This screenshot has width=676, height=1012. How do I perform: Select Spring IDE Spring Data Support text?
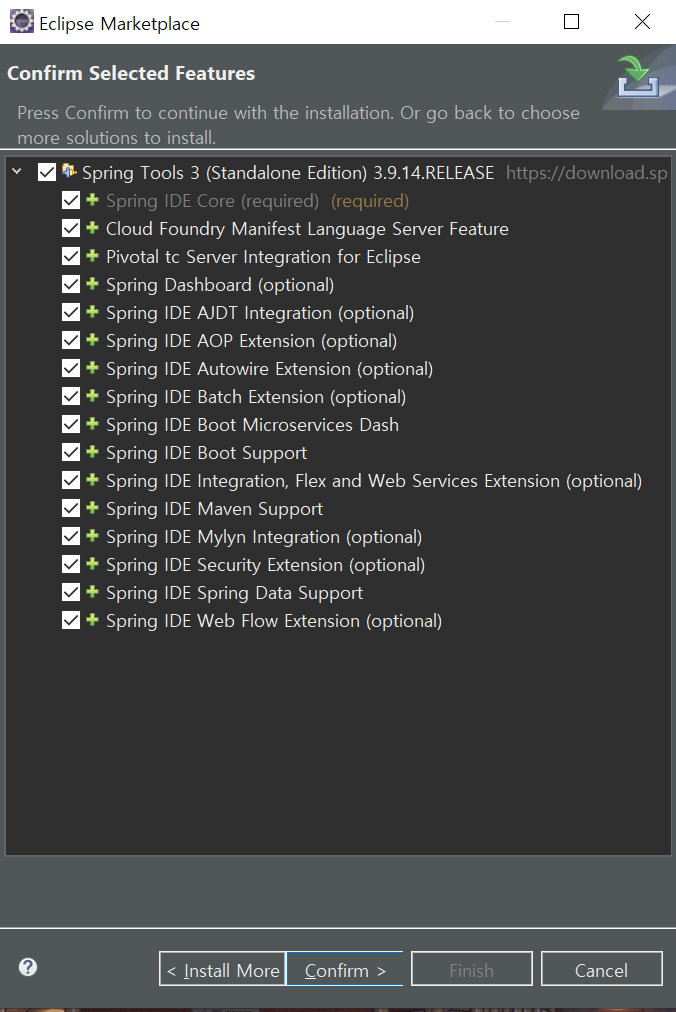click(234, 593)
